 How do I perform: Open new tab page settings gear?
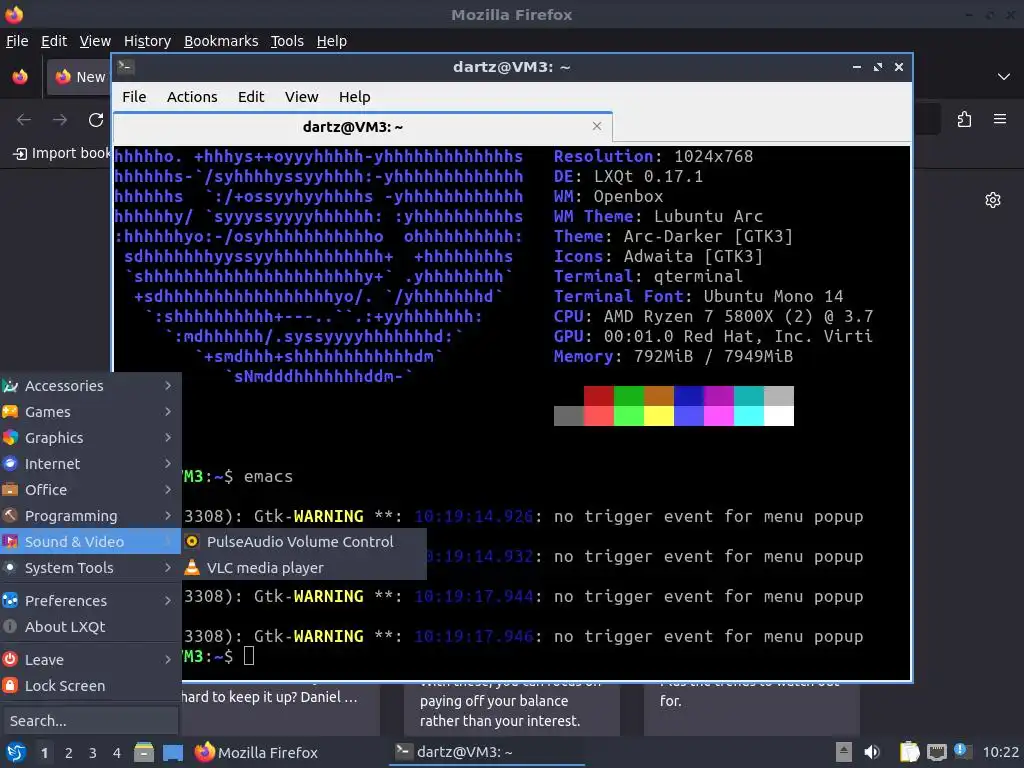tap(993, 200)
